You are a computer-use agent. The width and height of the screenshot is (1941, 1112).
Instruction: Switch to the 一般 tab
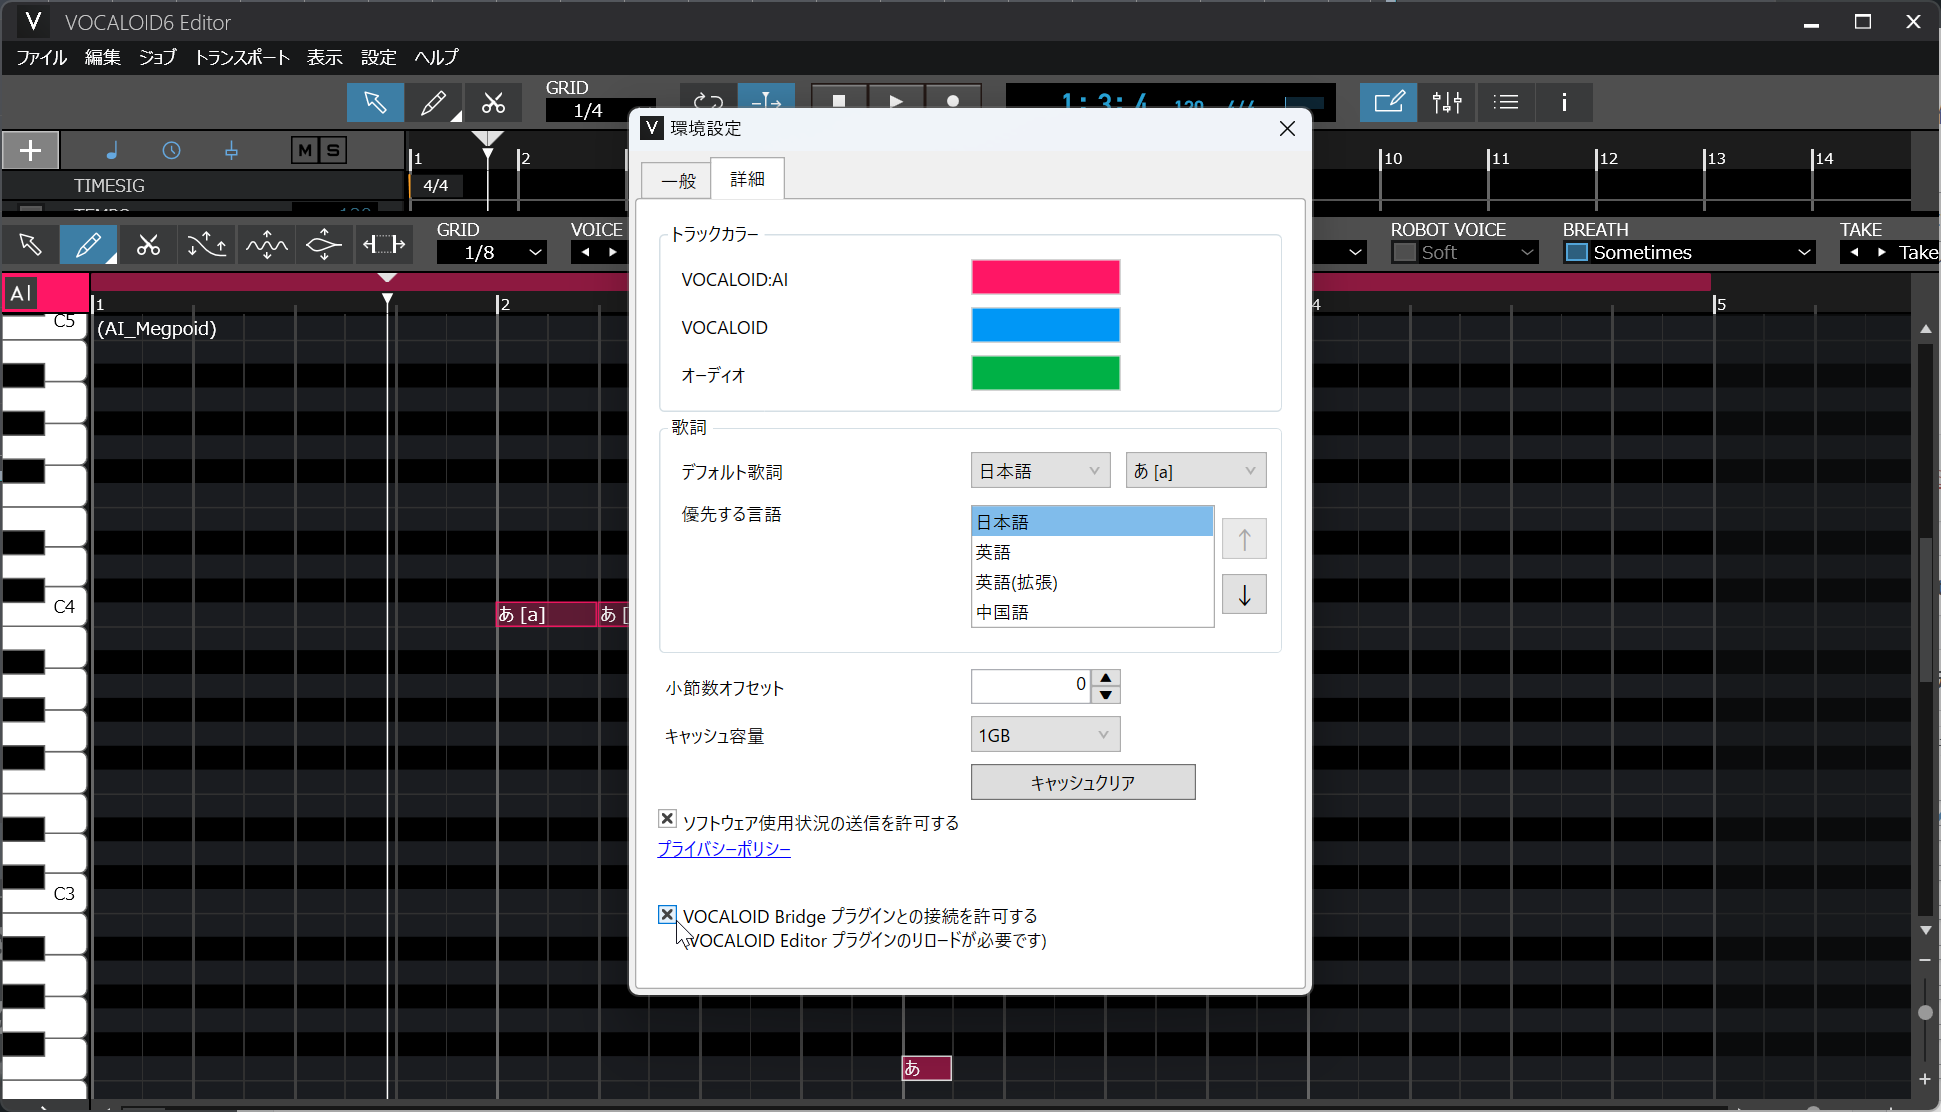pyautogui.click(x=678, y=181)
